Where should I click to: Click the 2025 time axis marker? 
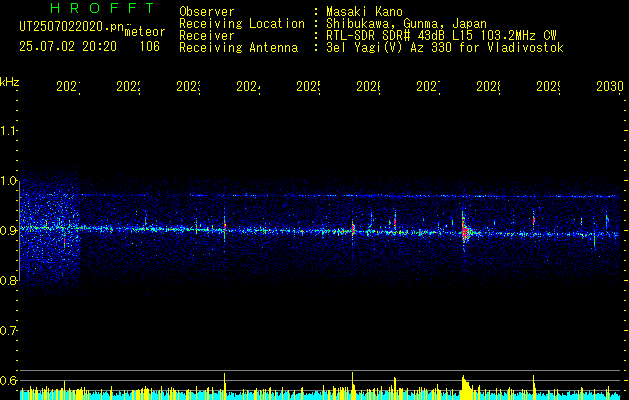(308, 86)
